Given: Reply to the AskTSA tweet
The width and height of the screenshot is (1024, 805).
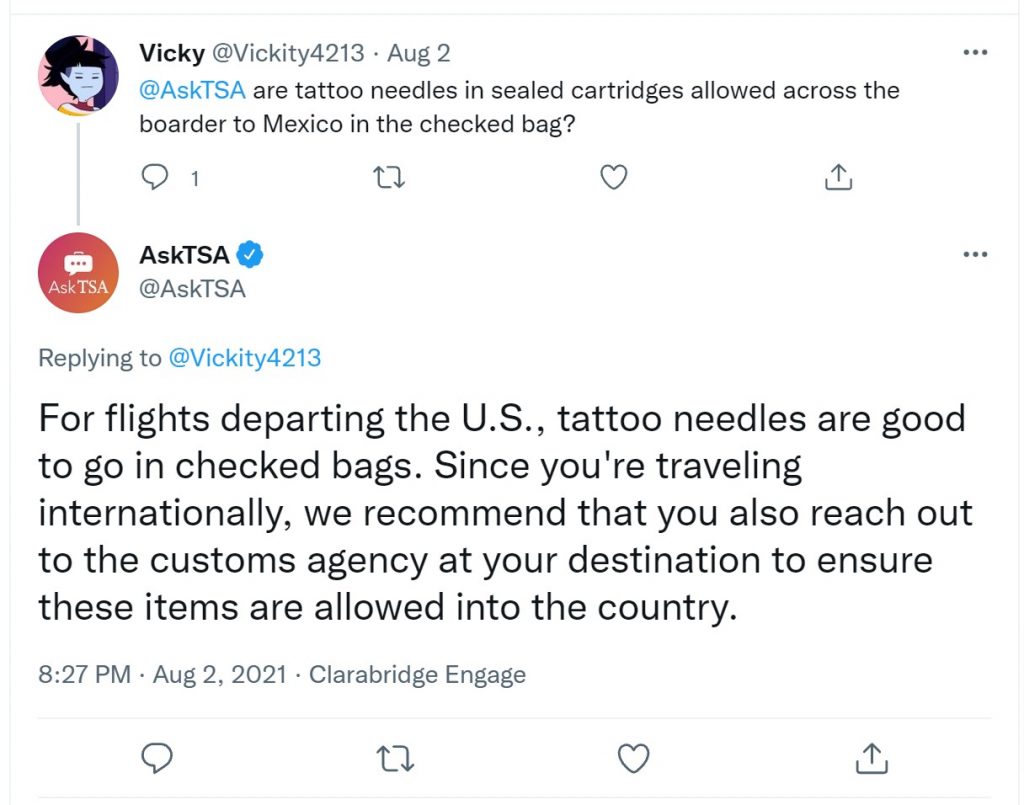Looking at the screenshot, I should click(x=157, y=758).
